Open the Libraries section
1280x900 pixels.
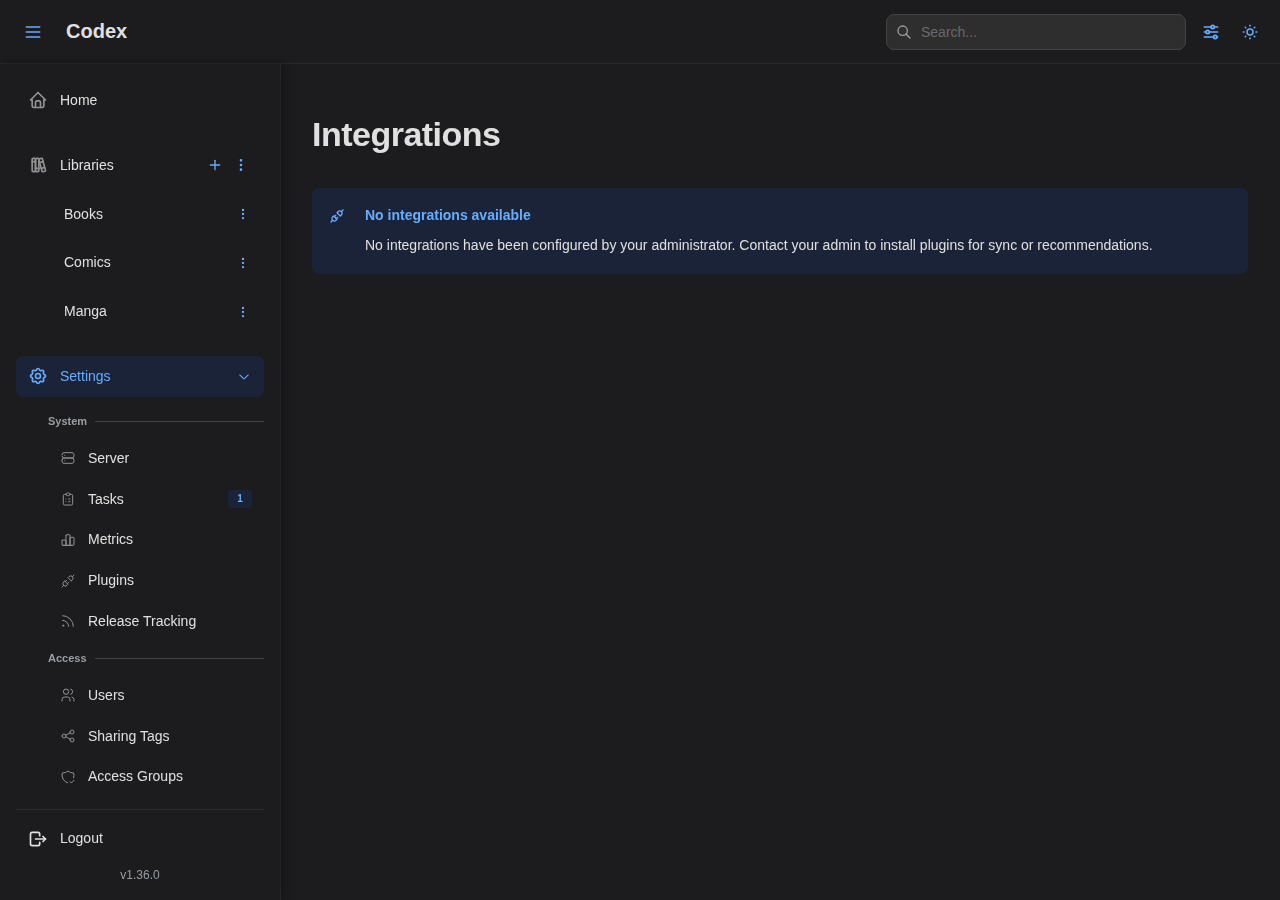tap(140, 165)
